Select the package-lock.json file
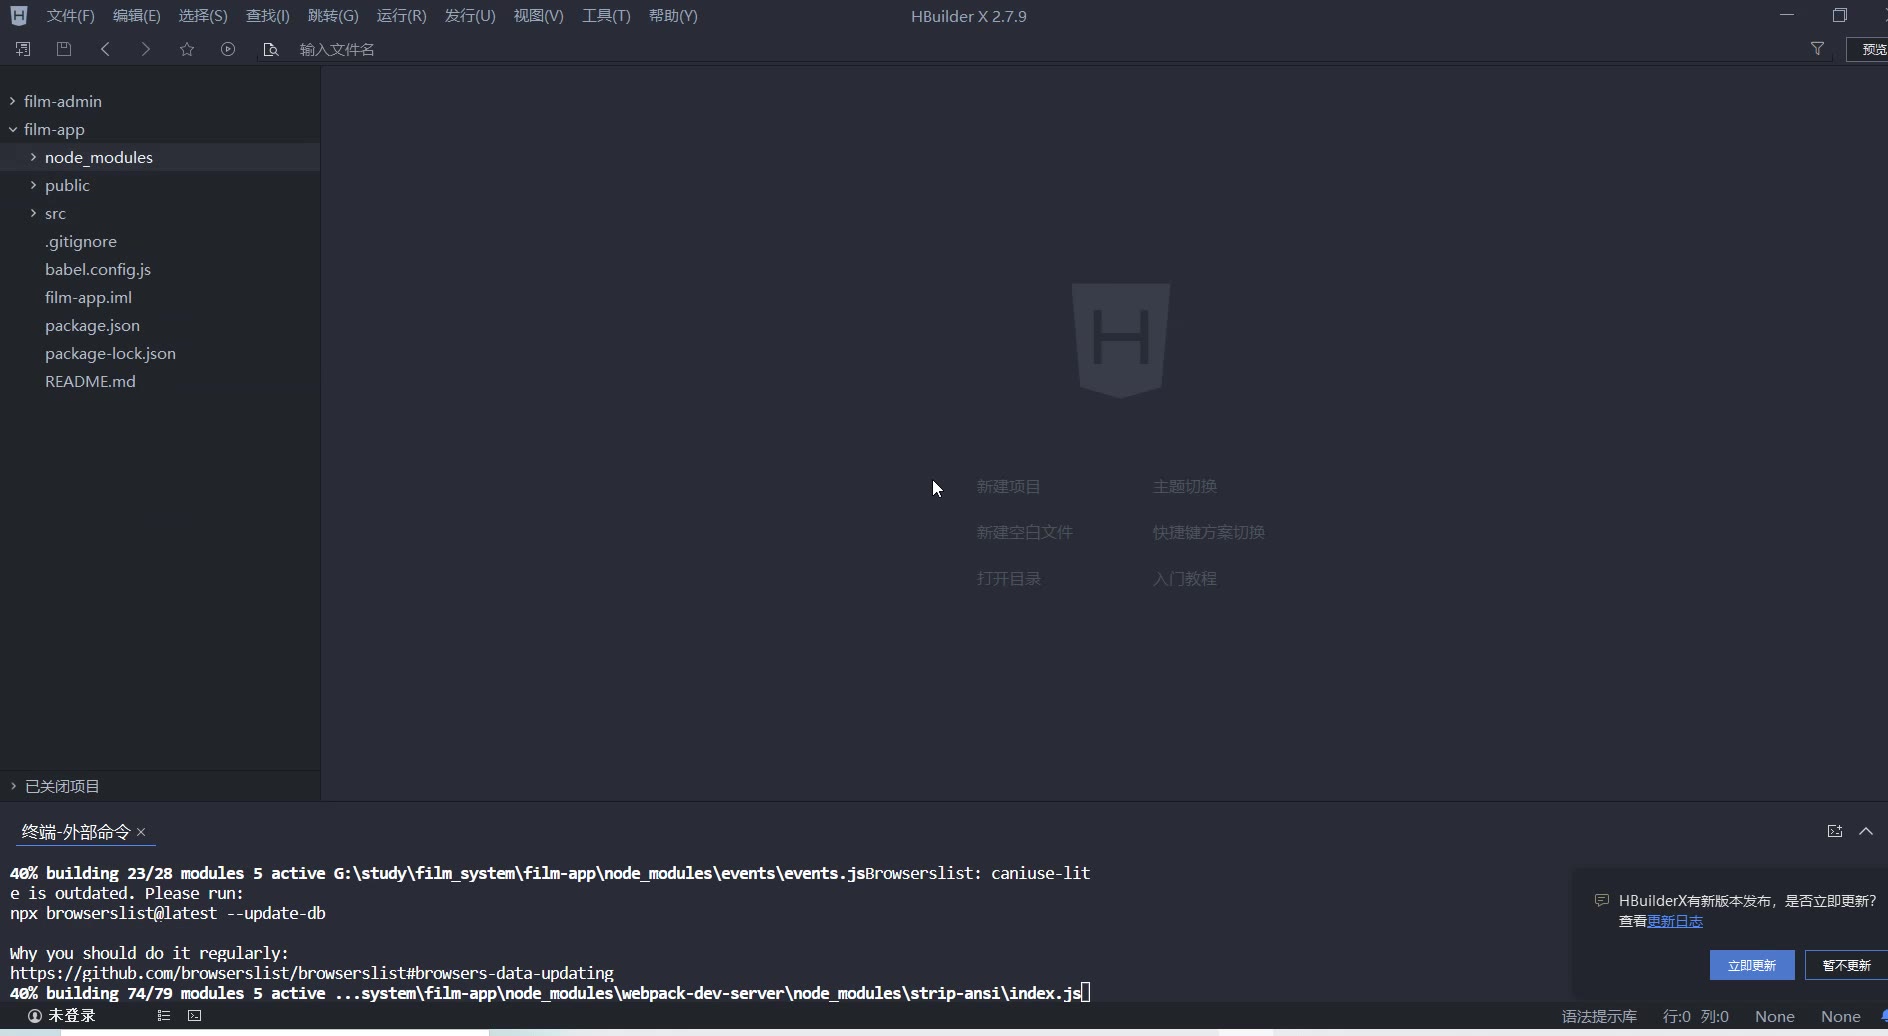 pyautogui.click(x=110, y=353)
